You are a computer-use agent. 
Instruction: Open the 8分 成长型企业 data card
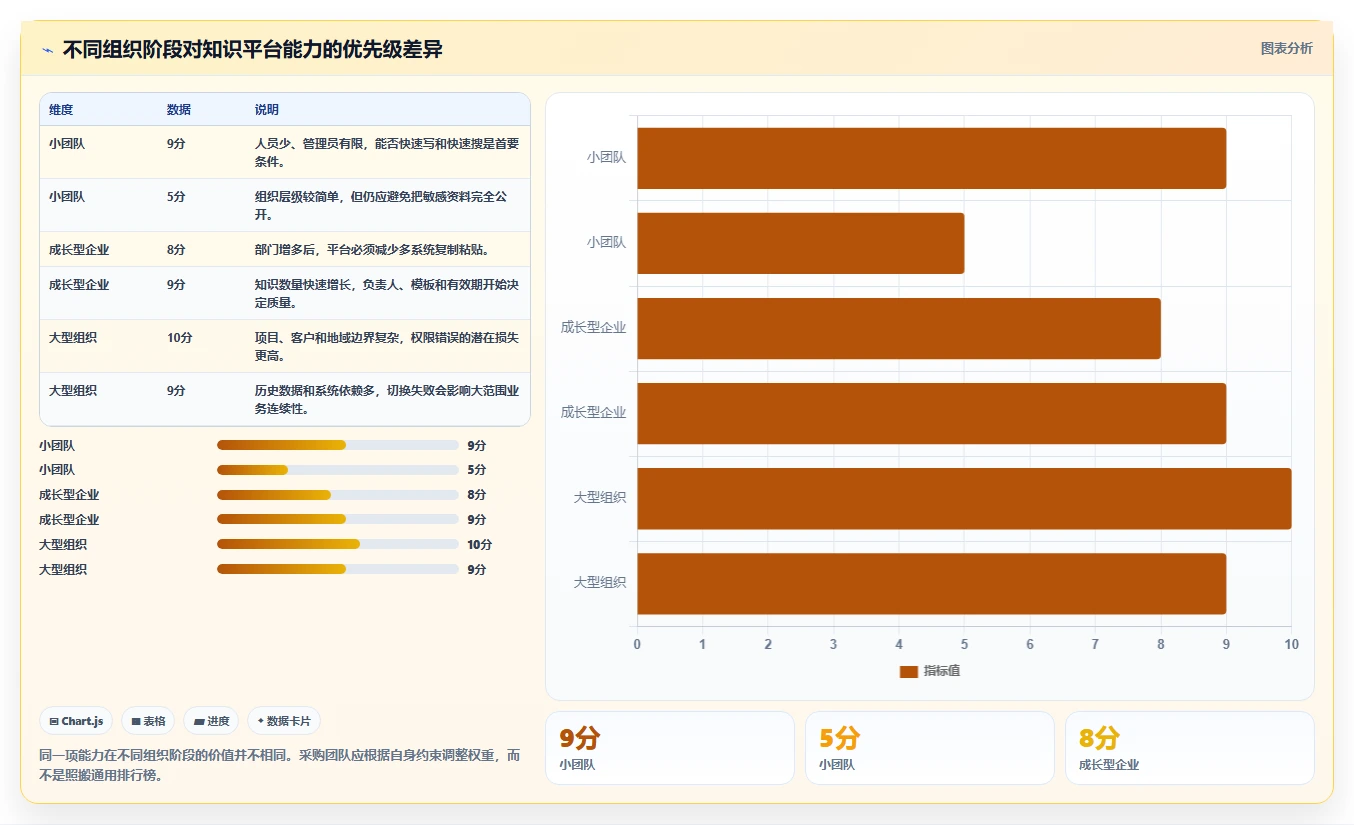(1190, 748)
